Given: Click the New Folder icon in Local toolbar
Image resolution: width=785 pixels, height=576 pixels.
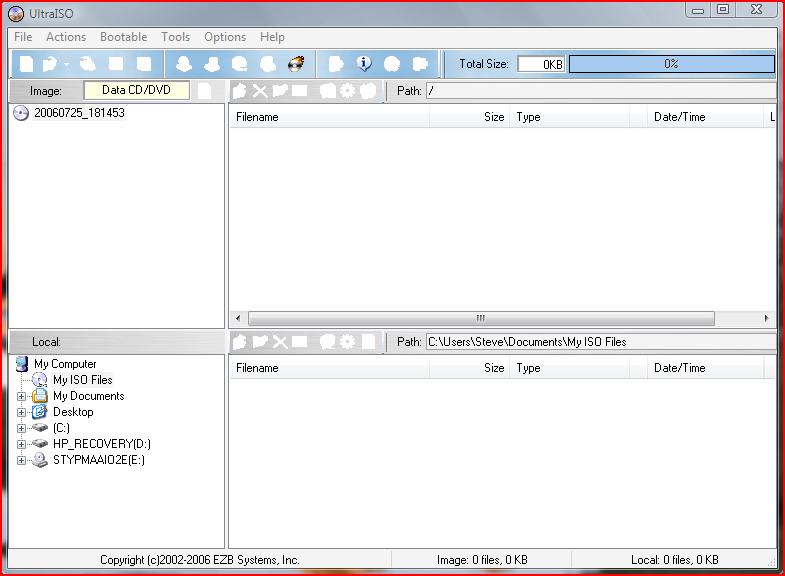Looking at the screenshot, I should click(x=261, y=342).
